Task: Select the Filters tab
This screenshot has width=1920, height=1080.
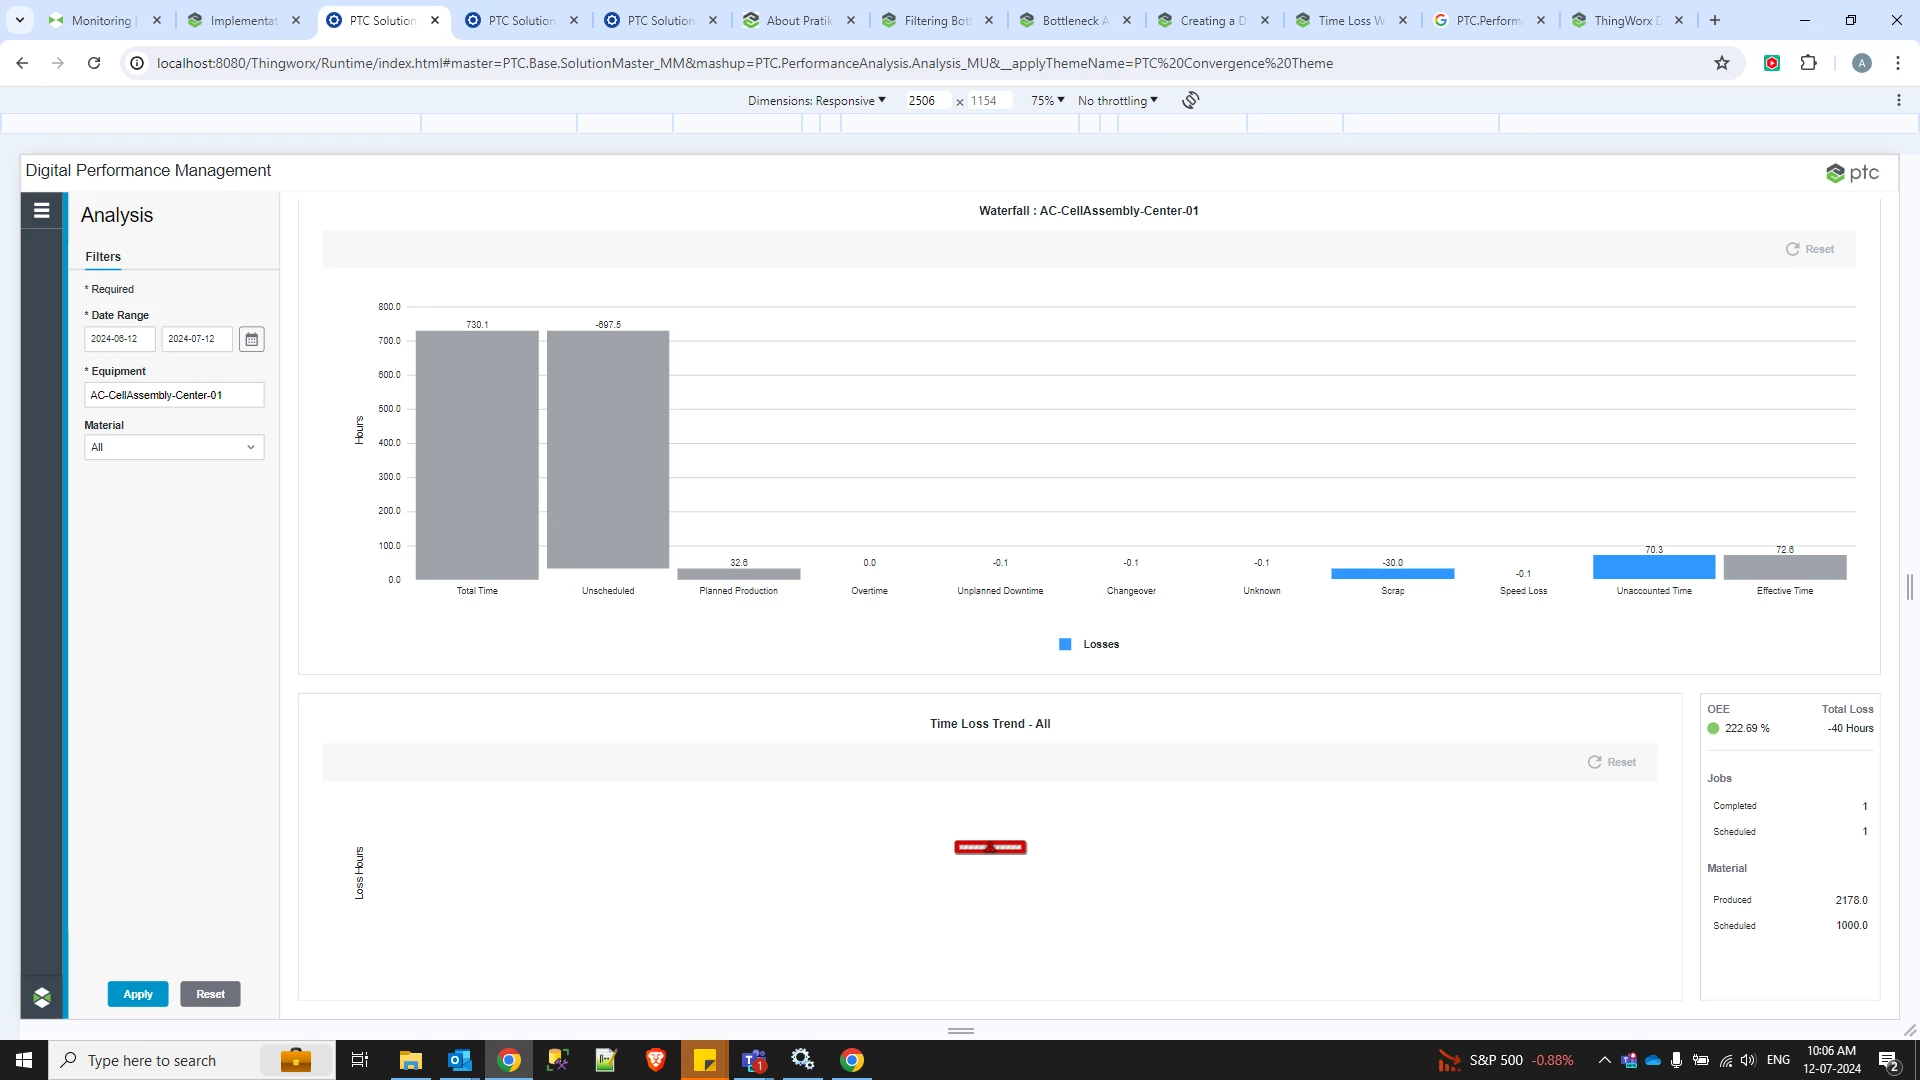Action: point(103,257)
